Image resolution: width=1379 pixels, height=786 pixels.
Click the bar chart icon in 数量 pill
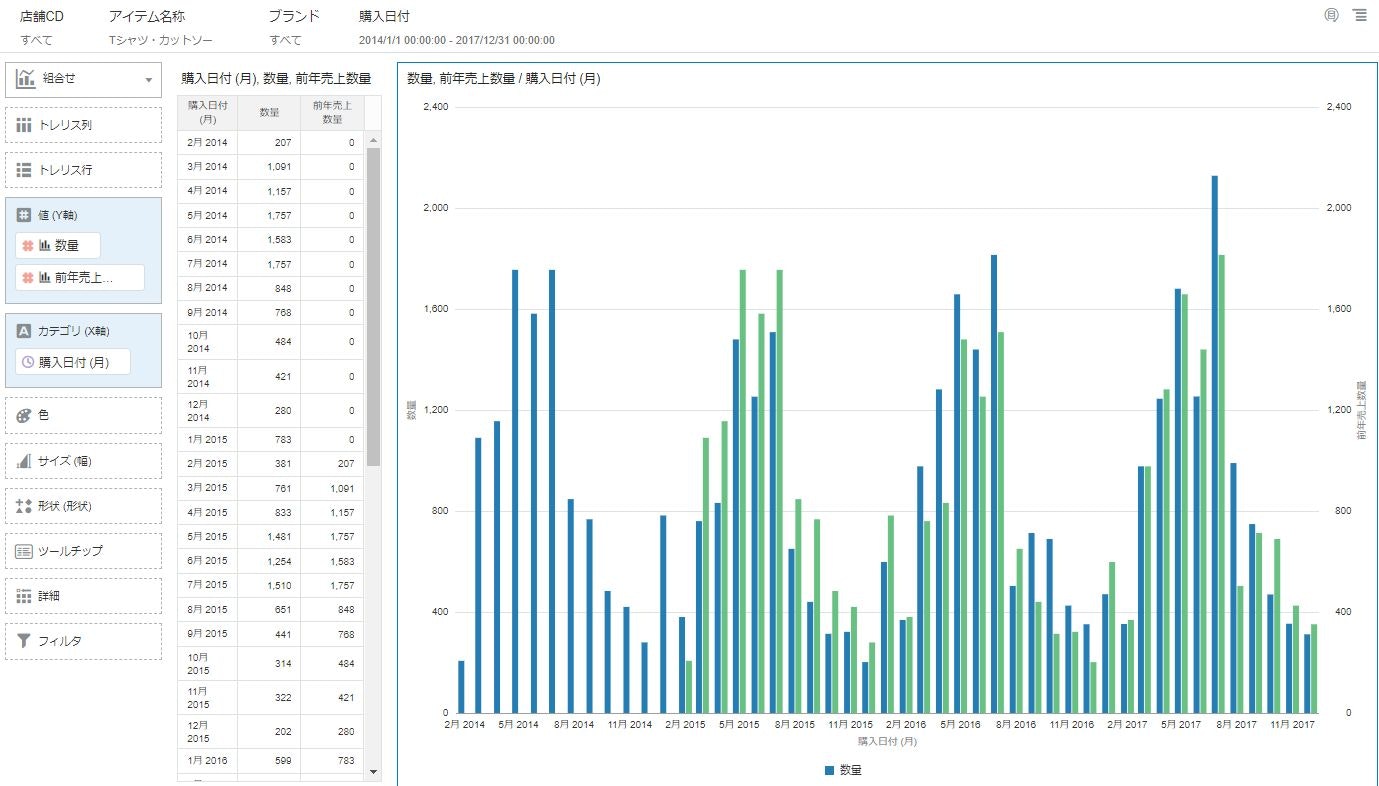pos(45,246)
